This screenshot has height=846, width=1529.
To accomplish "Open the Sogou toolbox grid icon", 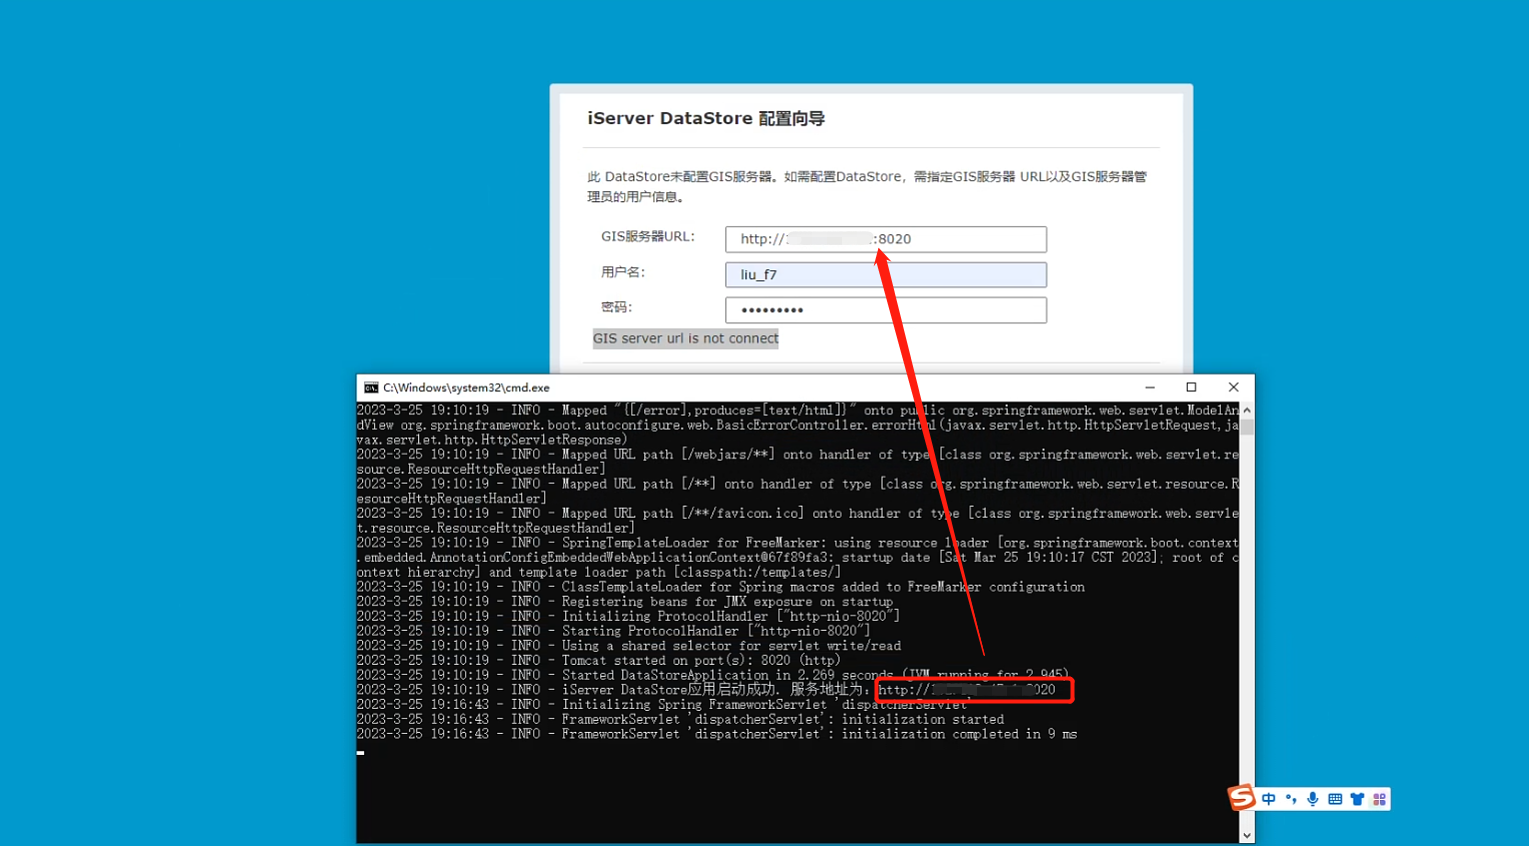I will coord(1379,799).
